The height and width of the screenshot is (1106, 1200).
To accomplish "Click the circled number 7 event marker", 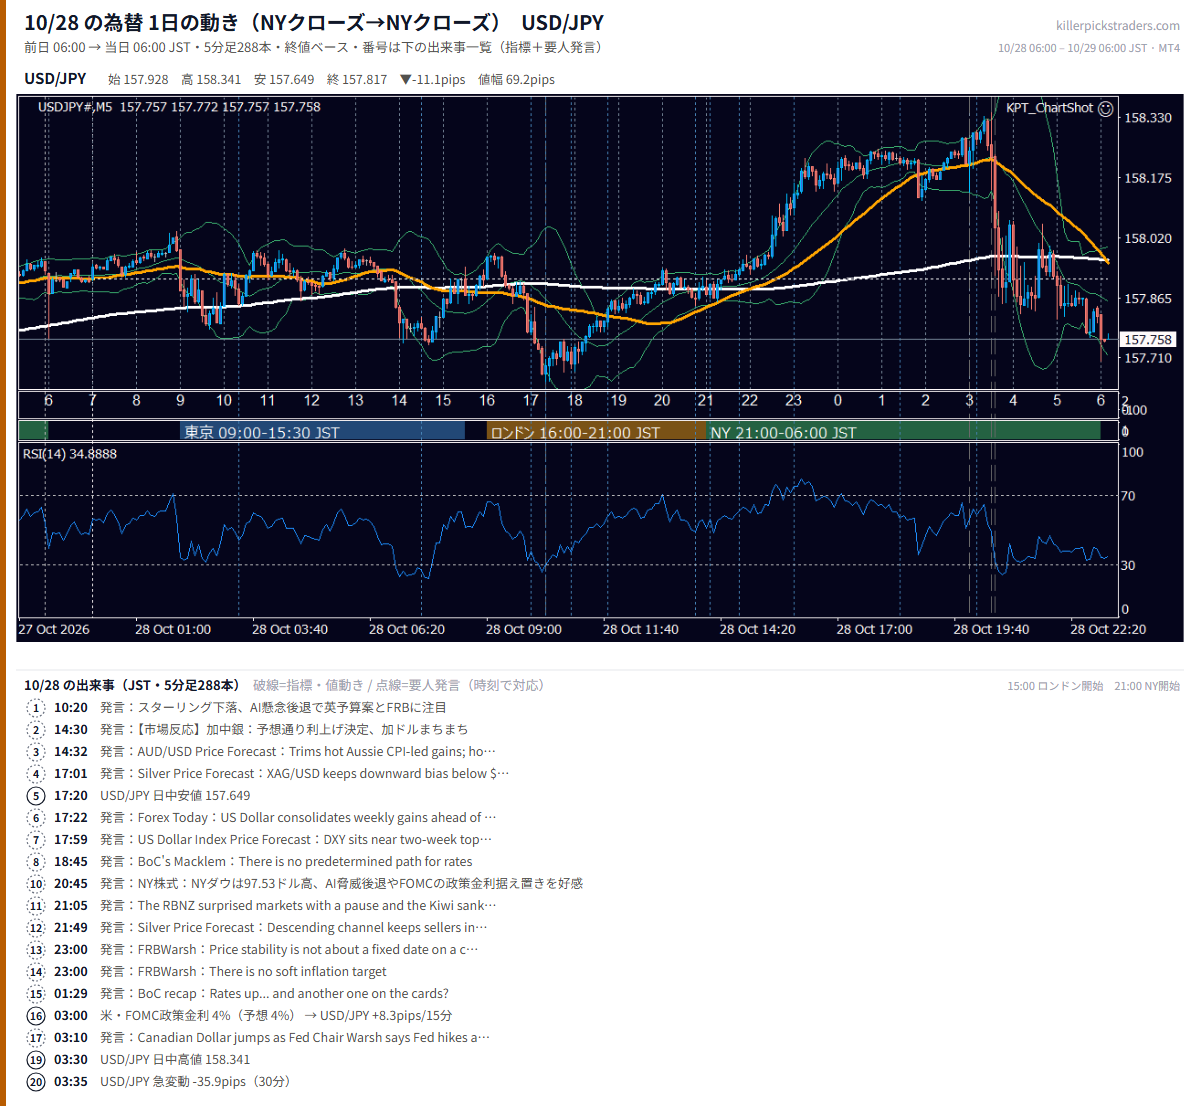I will click(x=36, y=840).
